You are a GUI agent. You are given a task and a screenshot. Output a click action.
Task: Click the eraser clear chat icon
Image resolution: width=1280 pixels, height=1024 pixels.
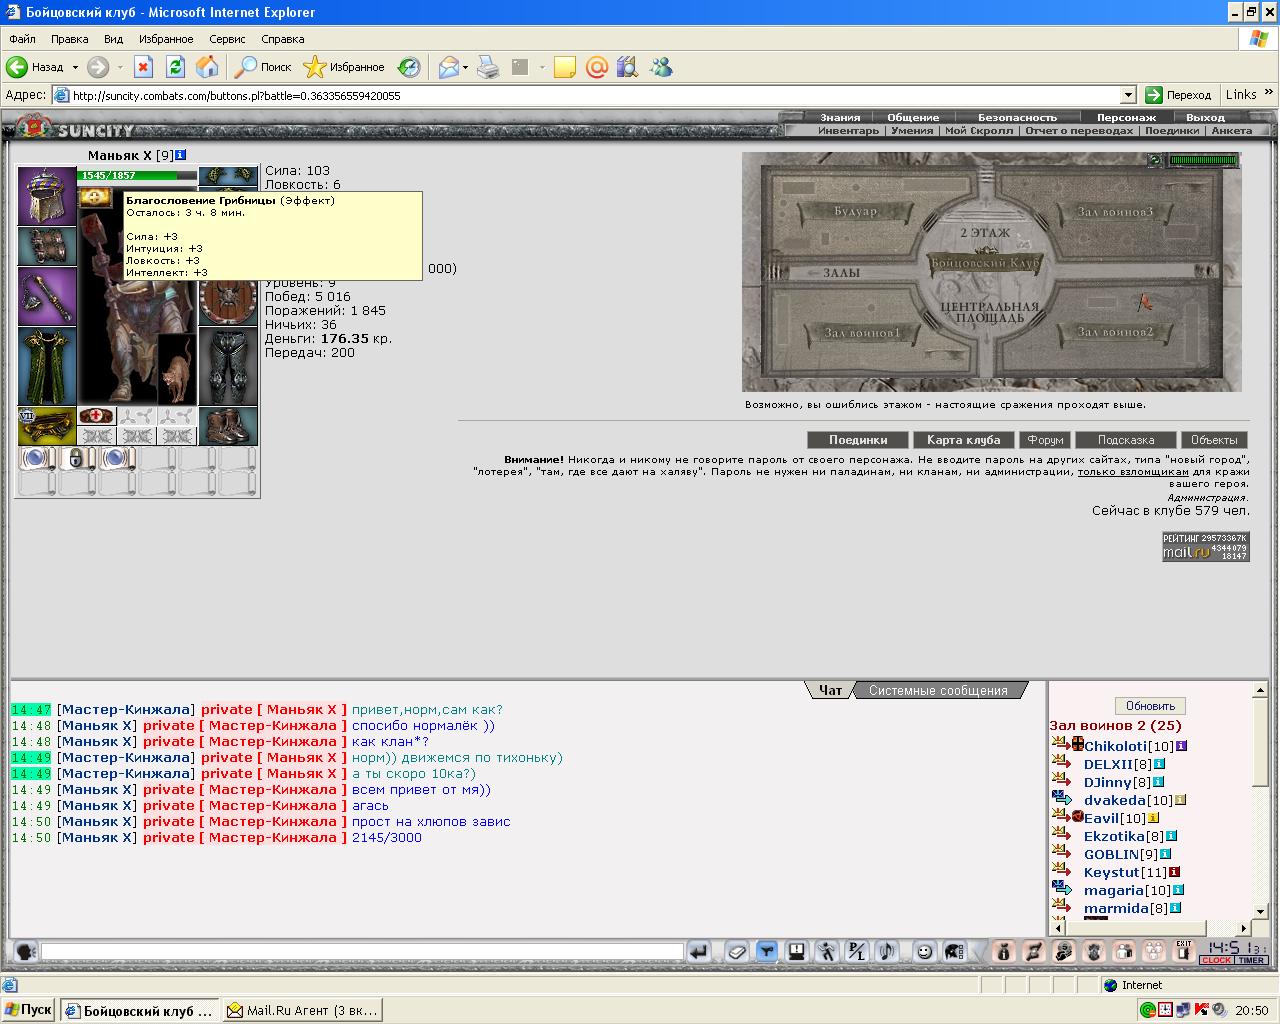pyautogui.click(x=736, y=951)
